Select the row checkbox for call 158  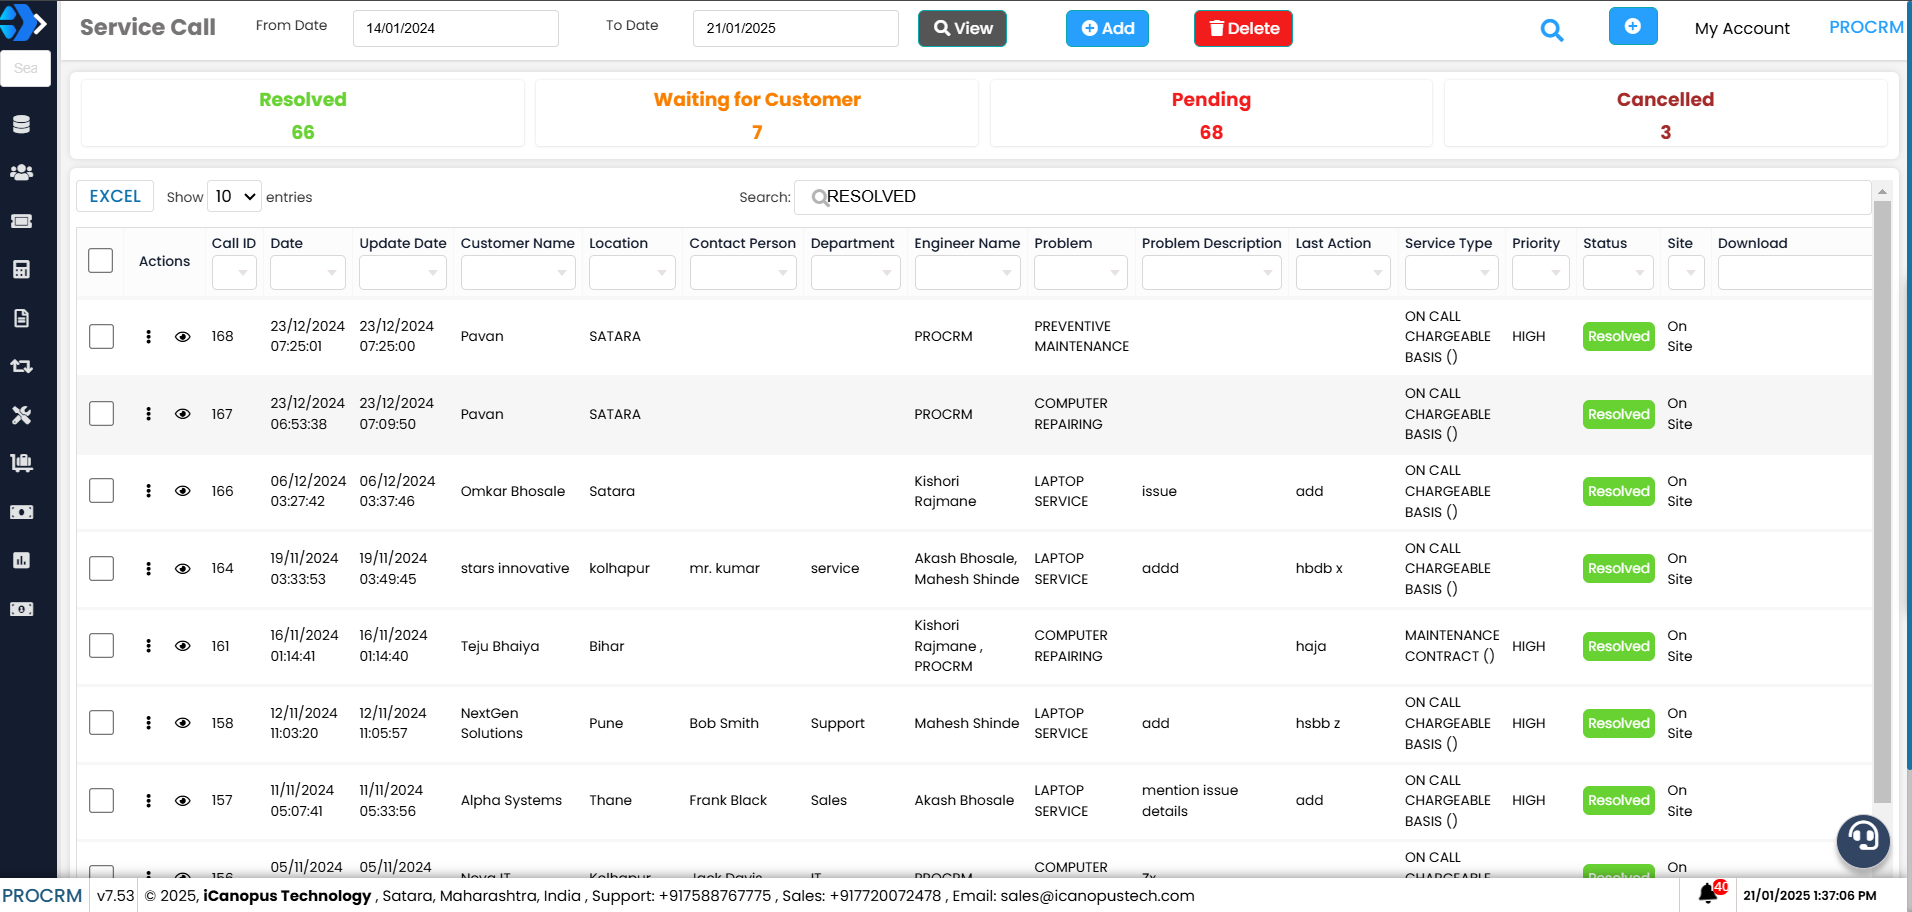point(101,723)
